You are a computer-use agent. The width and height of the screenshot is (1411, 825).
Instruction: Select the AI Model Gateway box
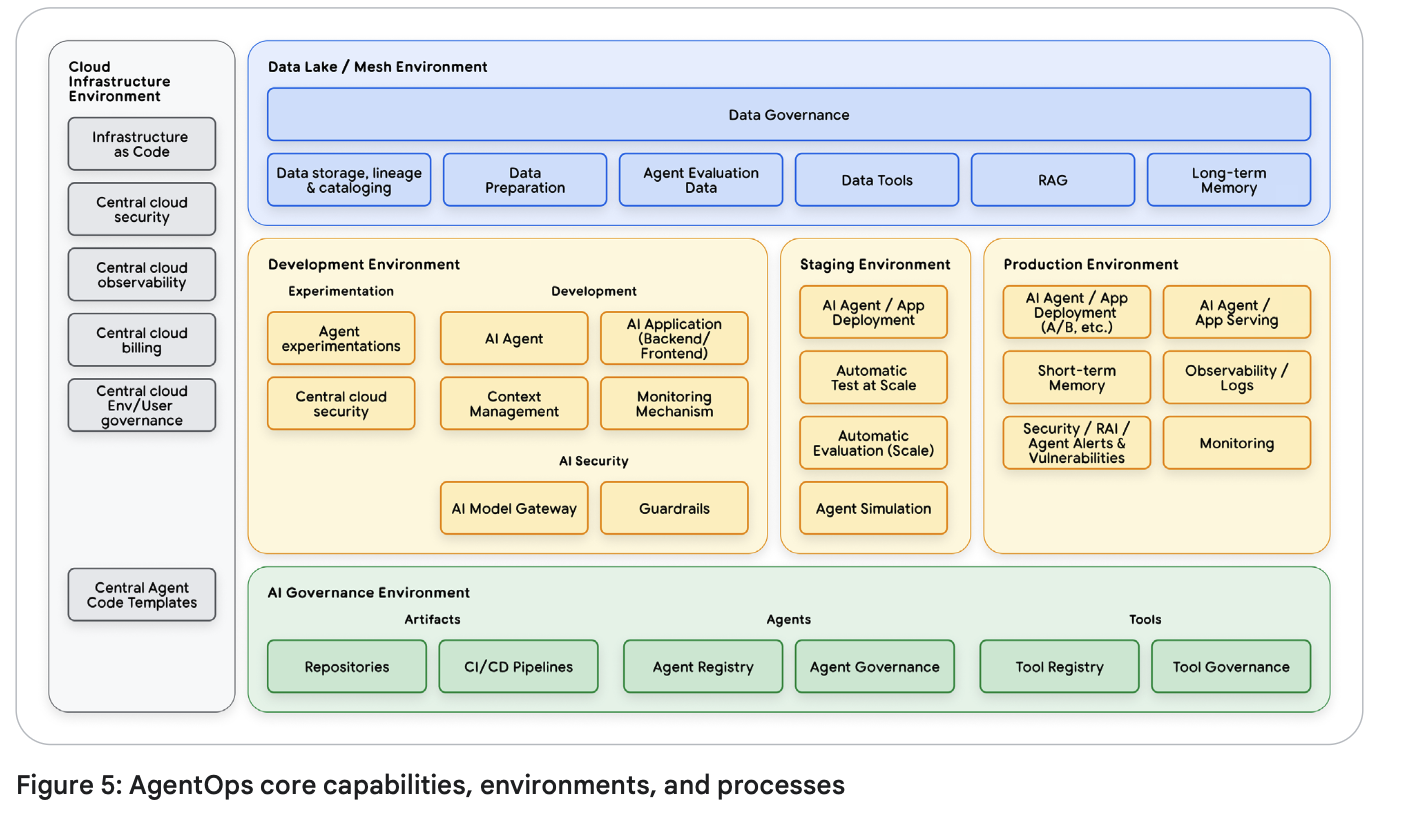click(514, 508)
